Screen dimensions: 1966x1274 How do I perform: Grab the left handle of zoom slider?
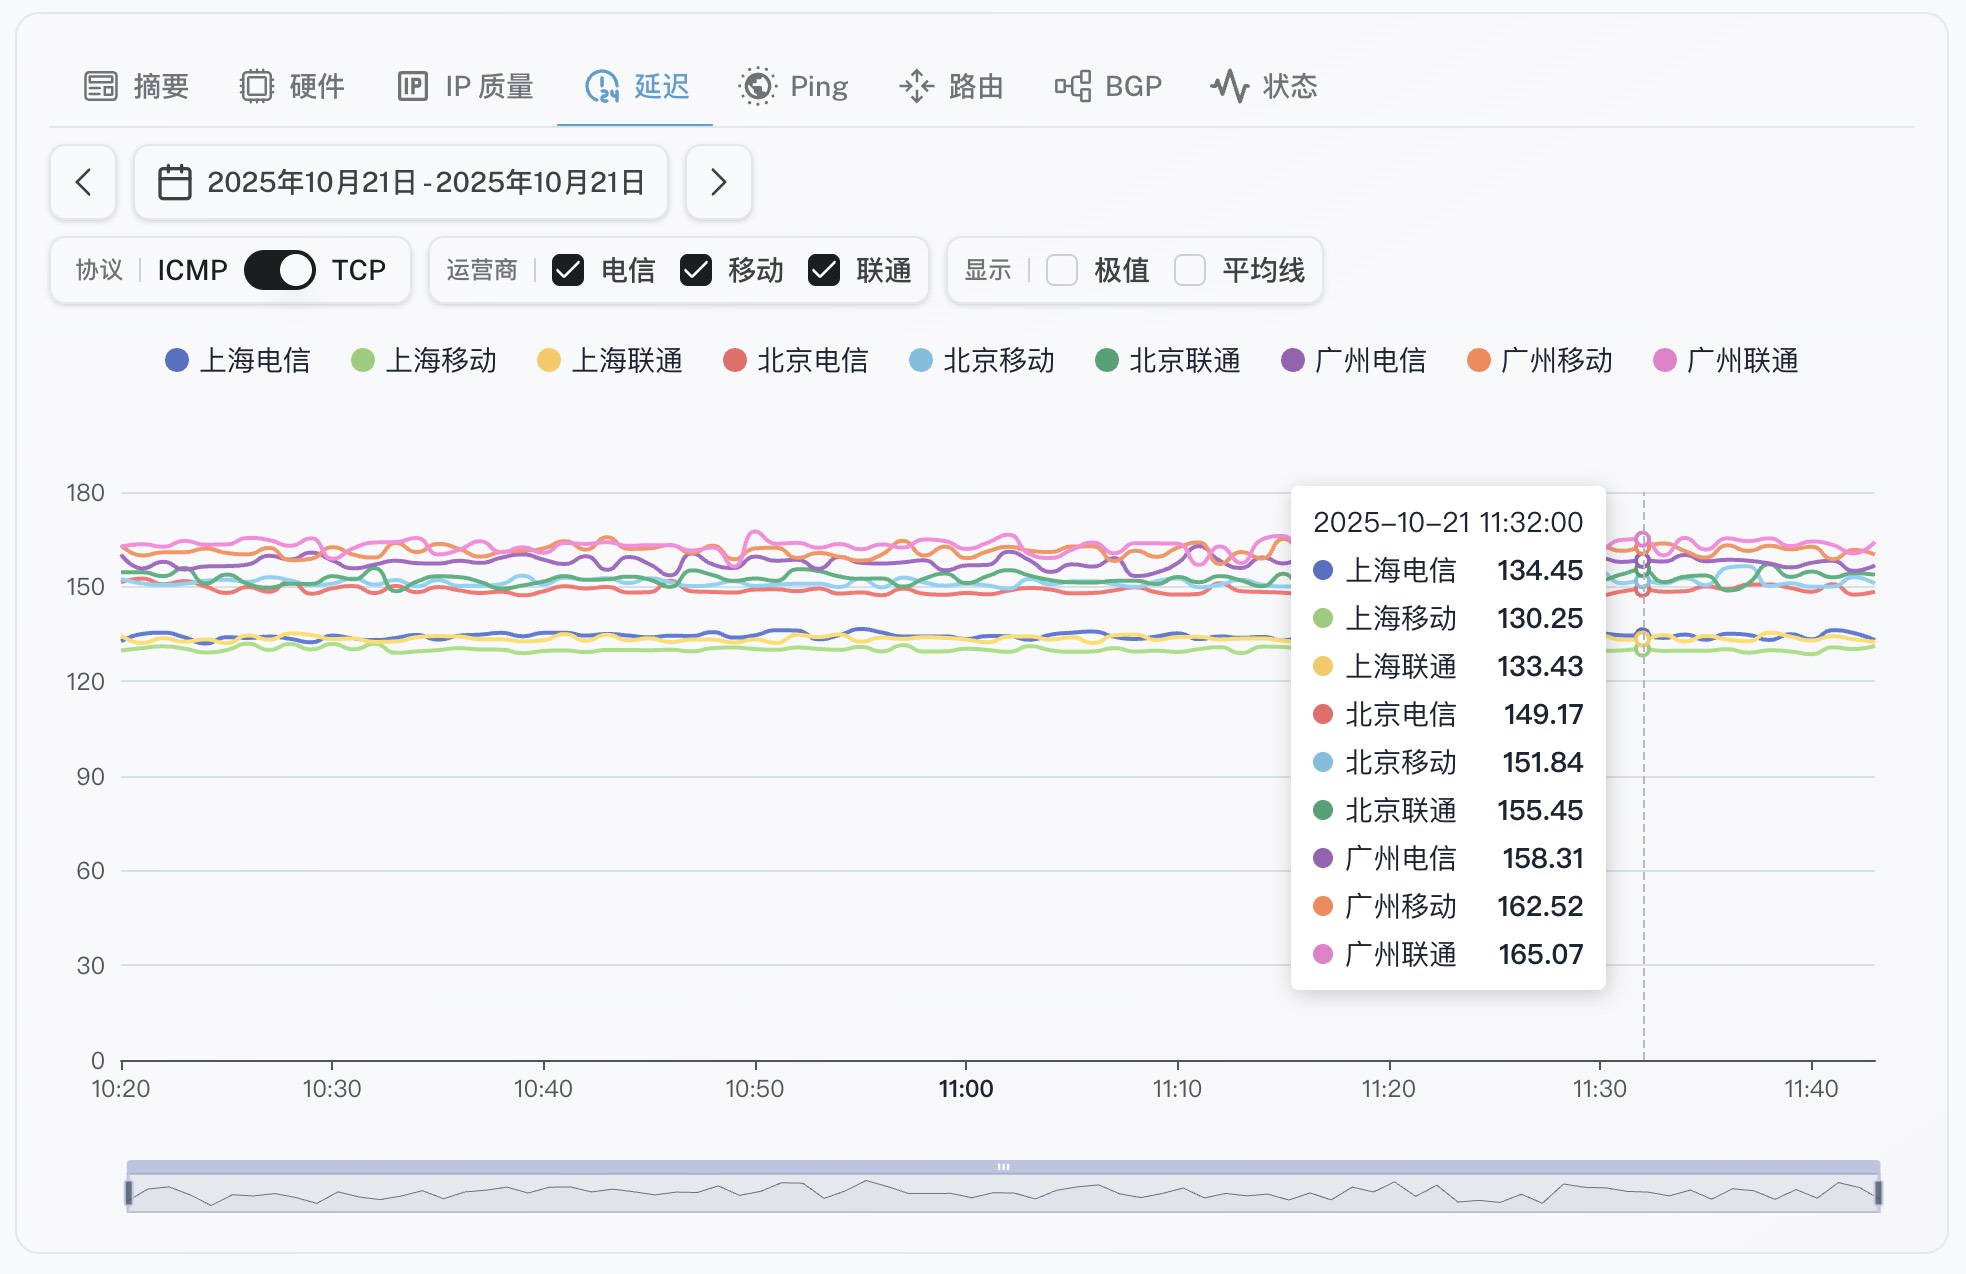click(x=129, y=1192)
